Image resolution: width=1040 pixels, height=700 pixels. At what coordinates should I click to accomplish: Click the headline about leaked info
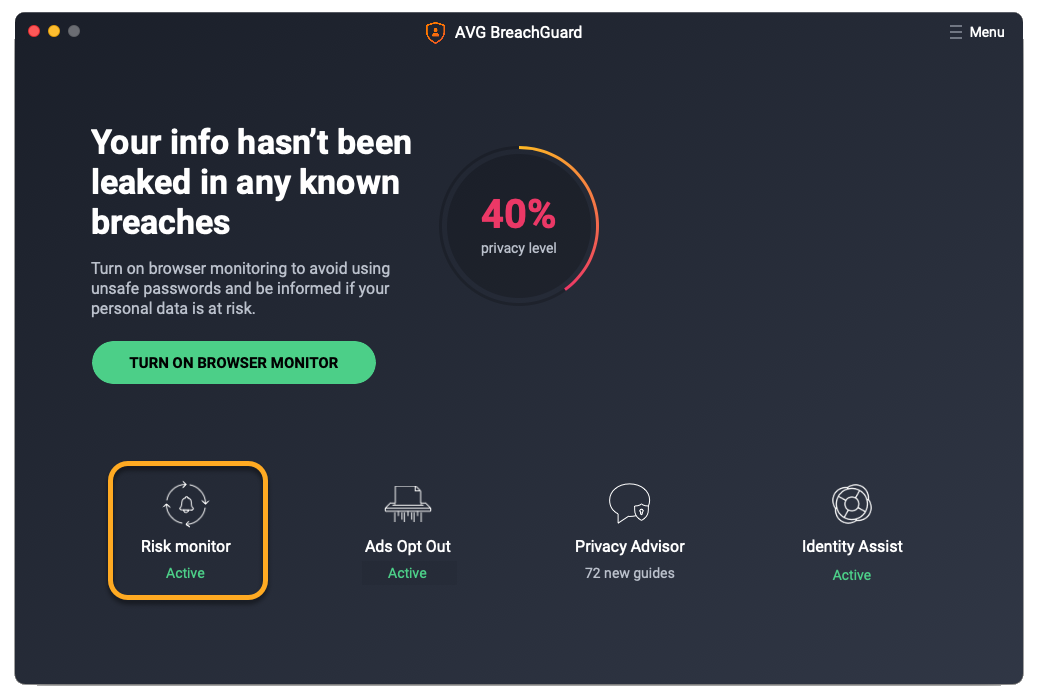[x=251, y=182]
